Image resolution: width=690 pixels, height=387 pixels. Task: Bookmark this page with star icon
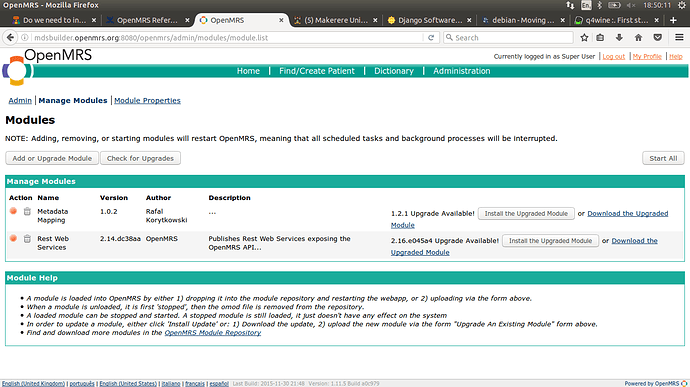tap(584, 37)
